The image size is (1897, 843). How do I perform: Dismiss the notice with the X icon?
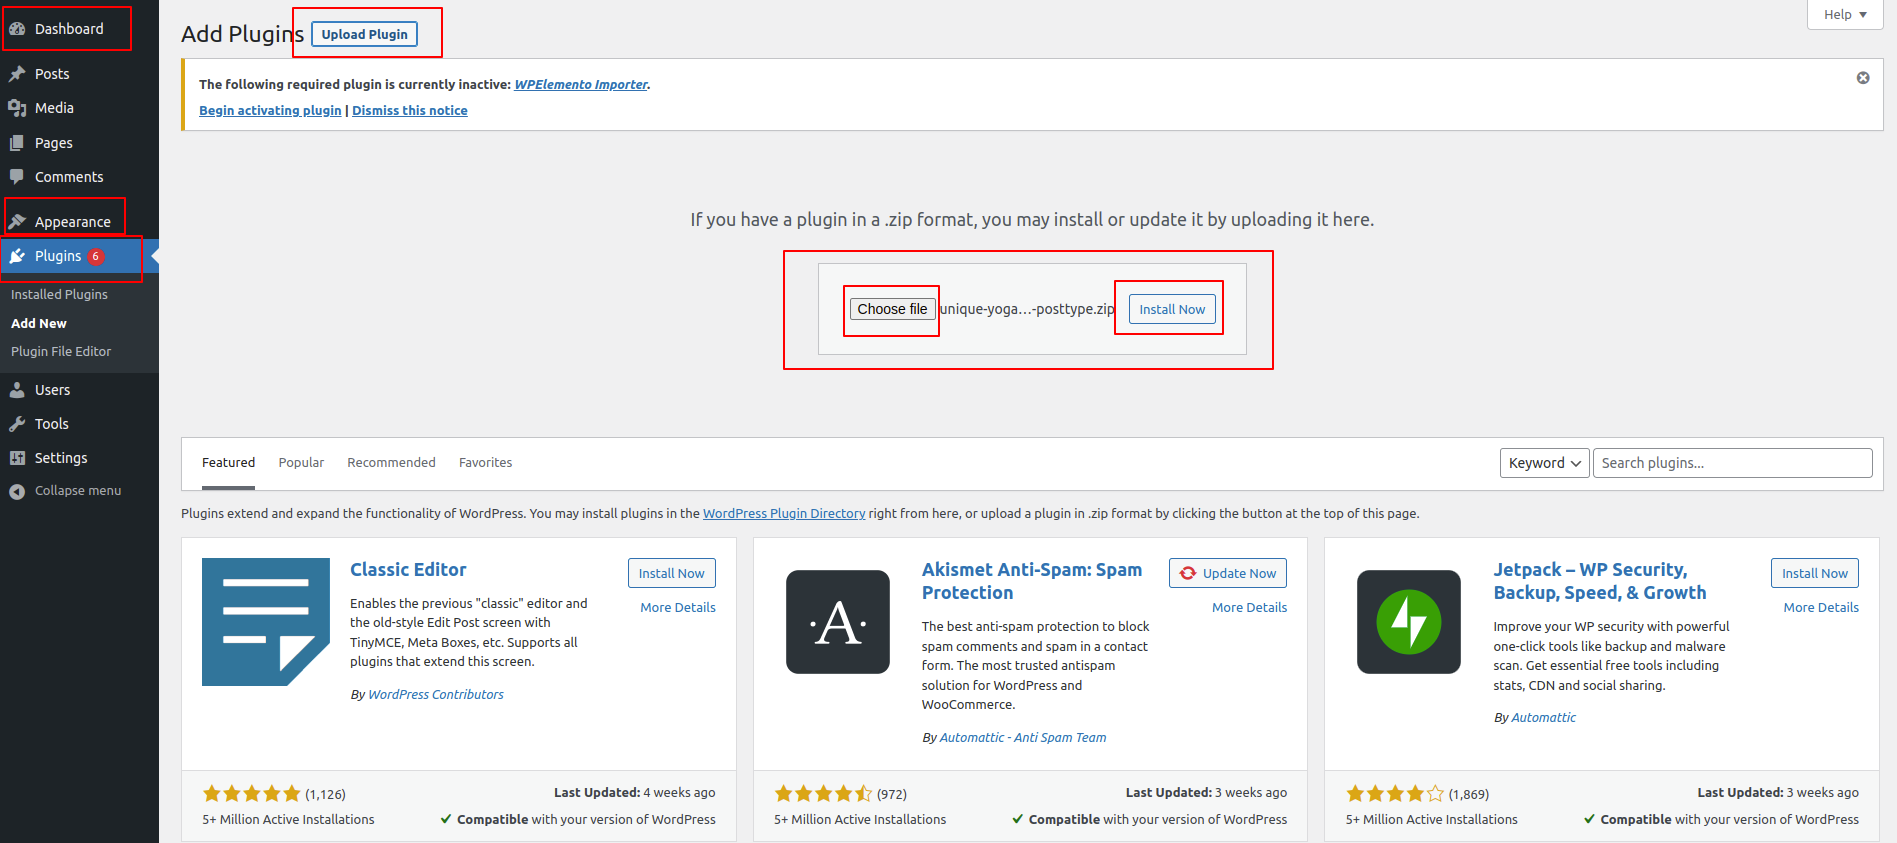[1863, 78]
